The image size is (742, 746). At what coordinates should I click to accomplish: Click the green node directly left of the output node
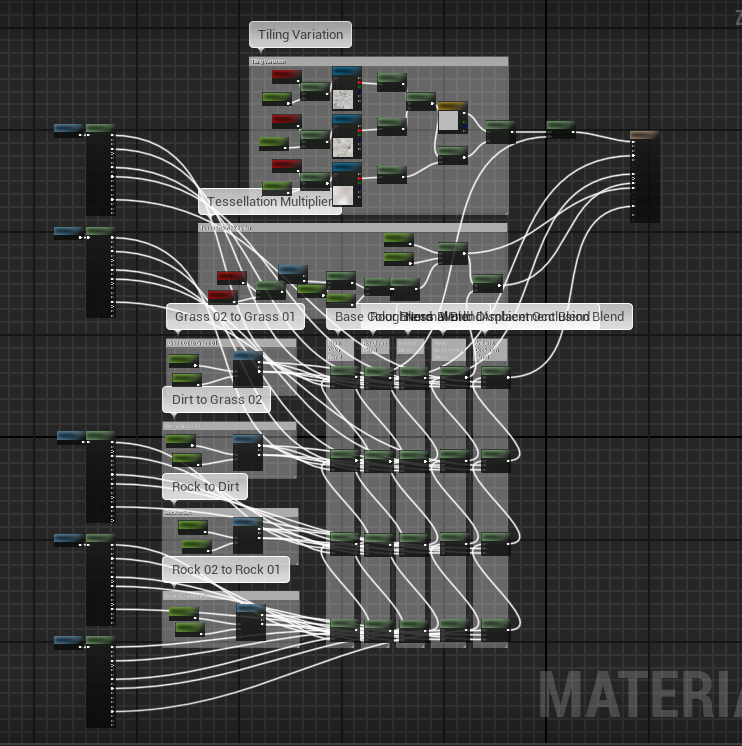tap(560, 126)
